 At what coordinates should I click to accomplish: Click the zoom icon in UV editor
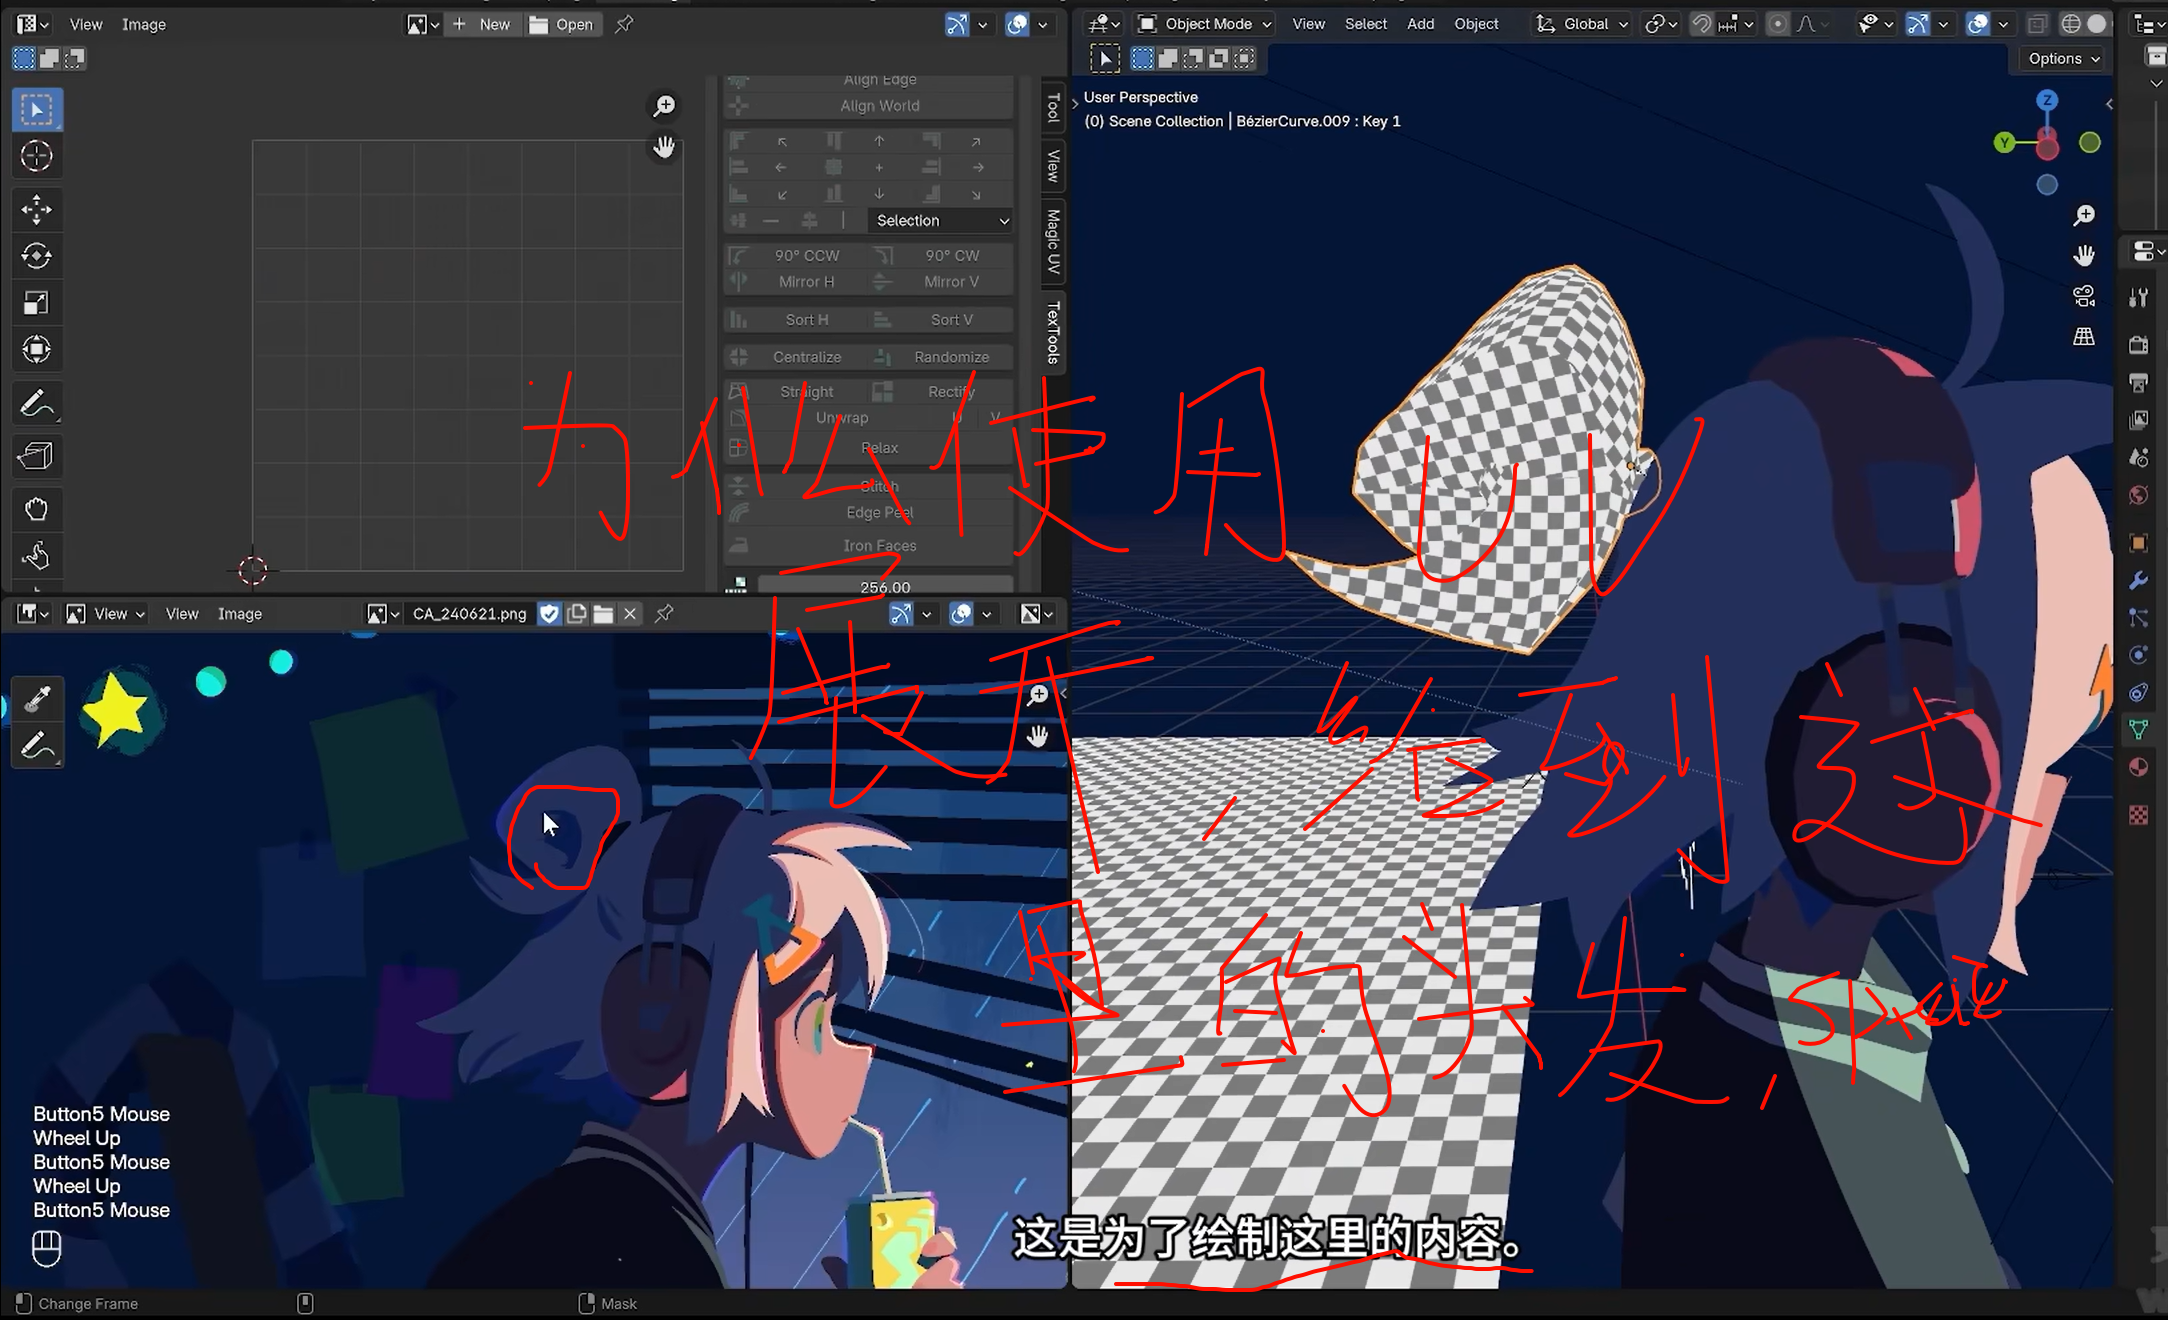coord(664,106)
